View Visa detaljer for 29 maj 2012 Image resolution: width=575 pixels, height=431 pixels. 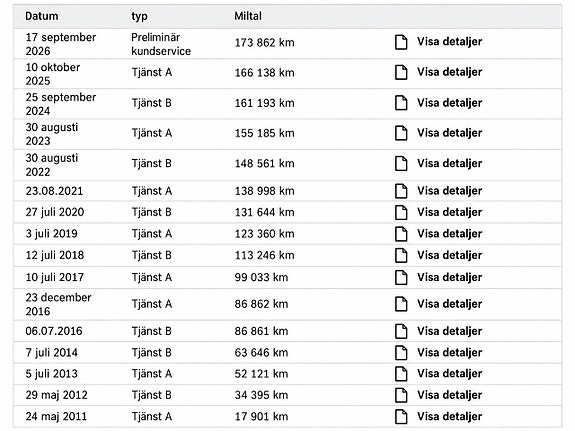pyautogui.click(x=449, y=395)
